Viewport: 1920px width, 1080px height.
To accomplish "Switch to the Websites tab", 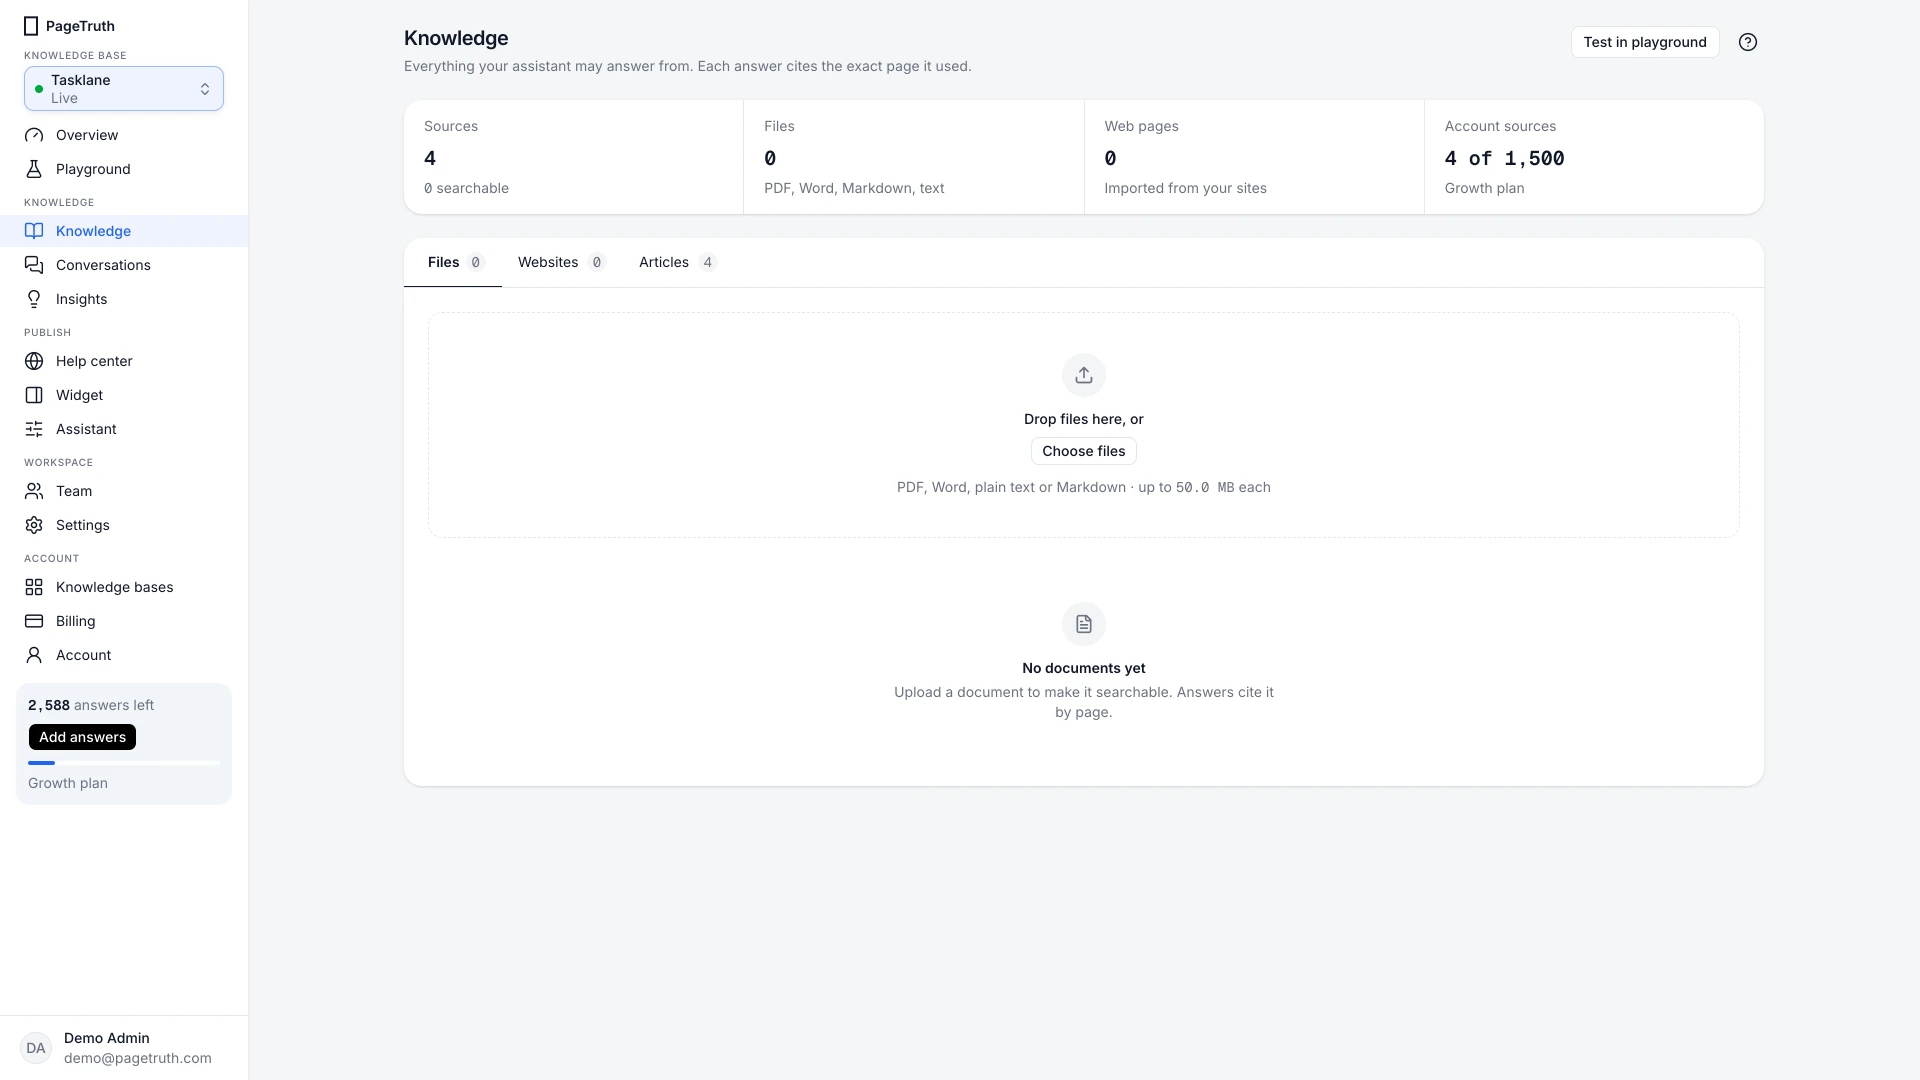I will pyautogui.click(x=561, y=262).
